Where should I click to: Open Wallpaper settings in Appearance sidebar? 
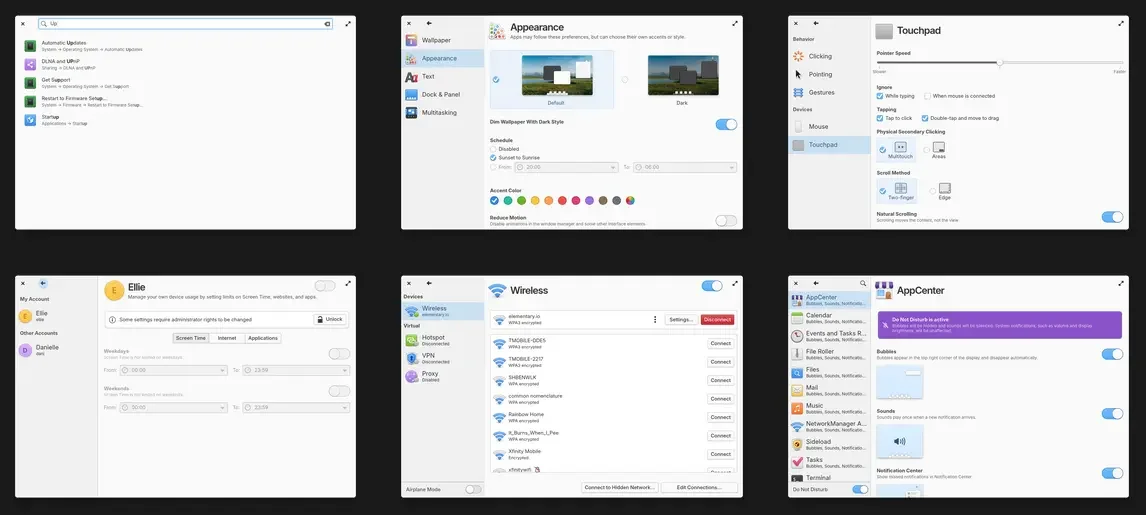pyautogui.click(x=443, y=40)
